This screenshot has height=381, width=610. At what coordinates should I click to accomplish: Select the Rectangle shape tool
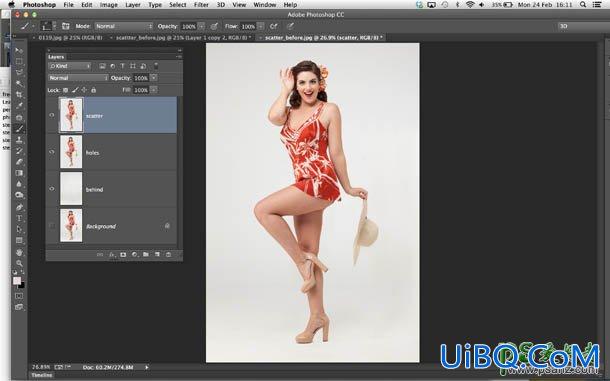19,241
